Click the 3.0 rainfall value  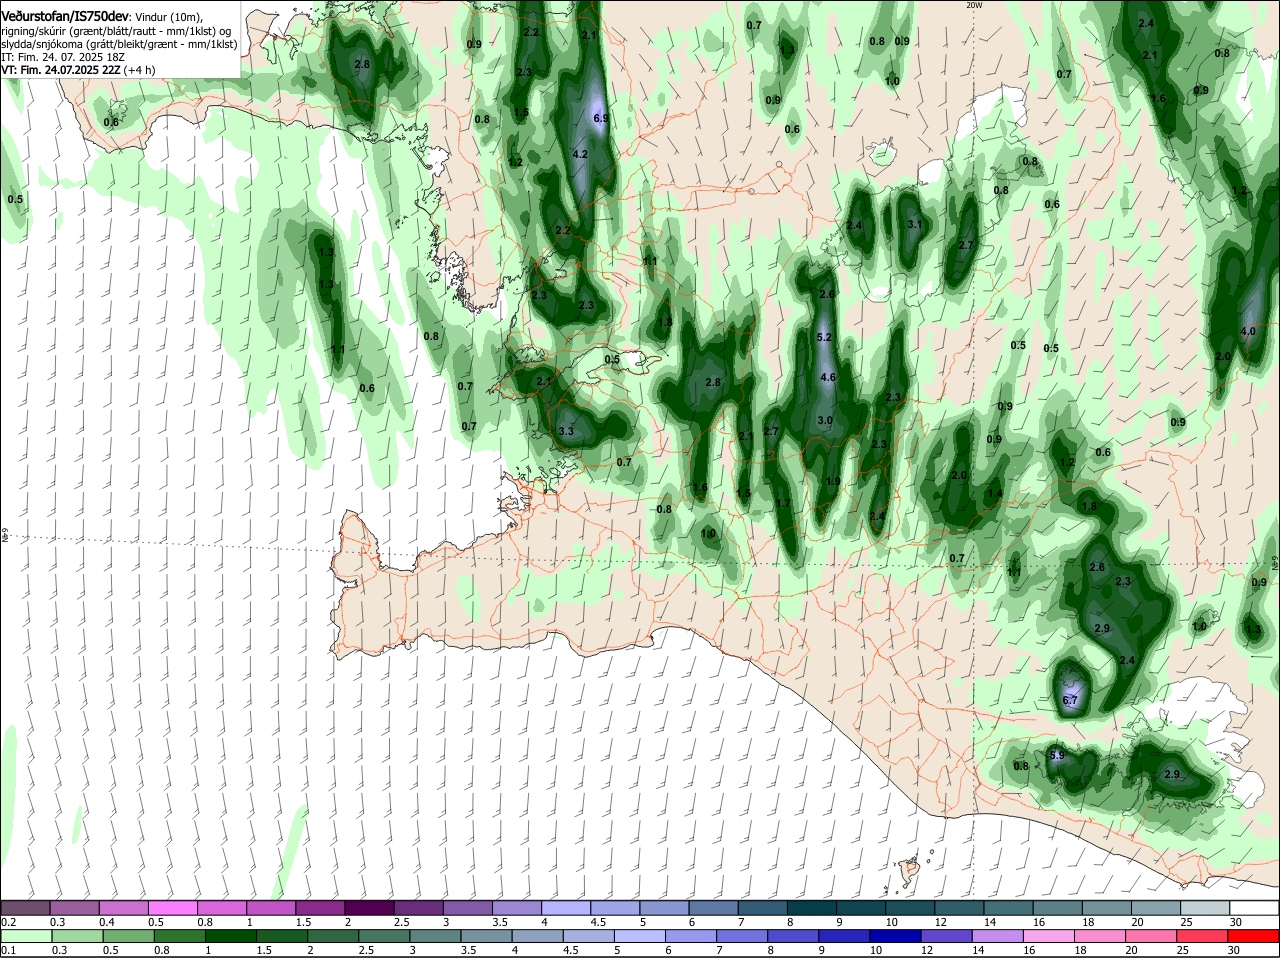pos(825,421)
